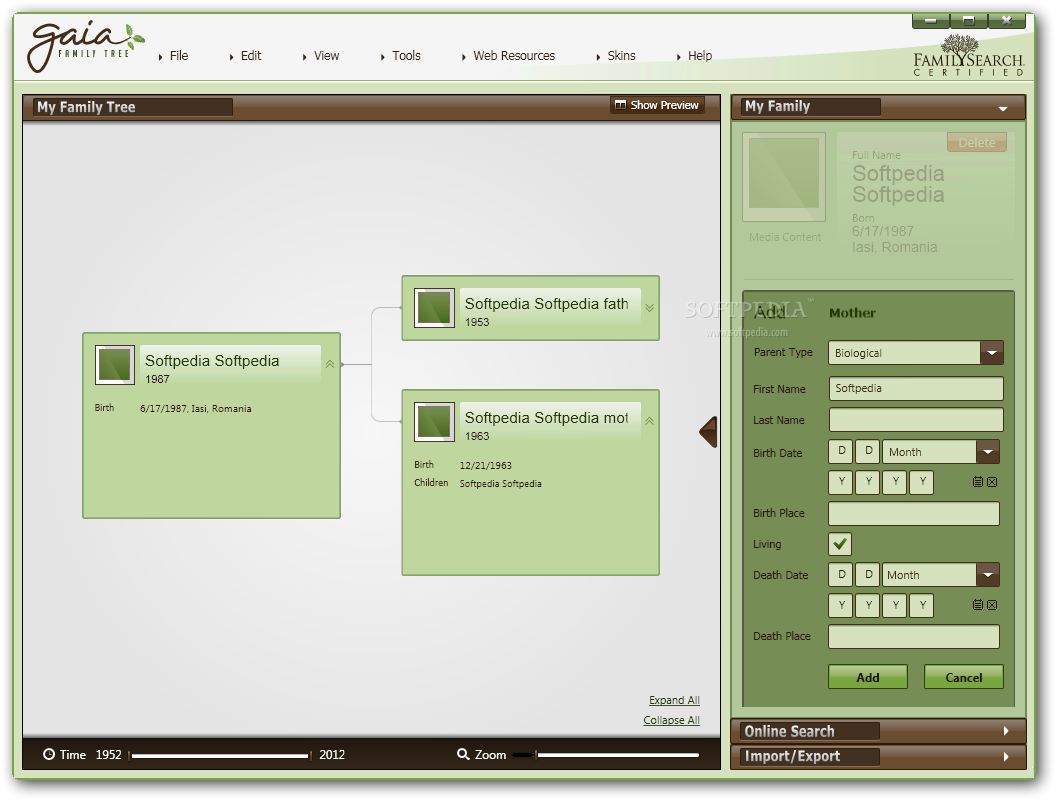Click the My Family Tree title label

pyautogui.click(x=86, y=107)
